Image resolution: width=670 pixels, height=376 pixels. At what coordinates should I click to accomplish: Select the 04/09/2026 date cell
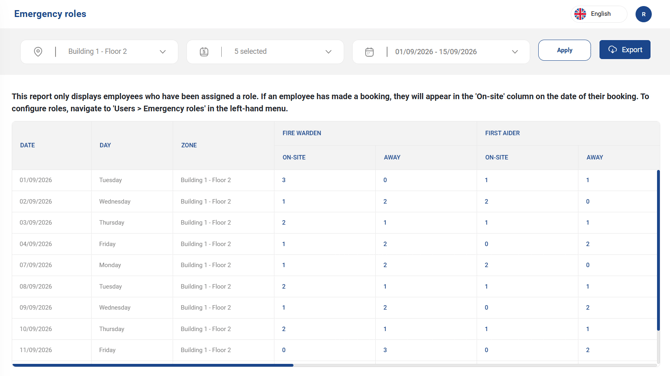[36, 244]
